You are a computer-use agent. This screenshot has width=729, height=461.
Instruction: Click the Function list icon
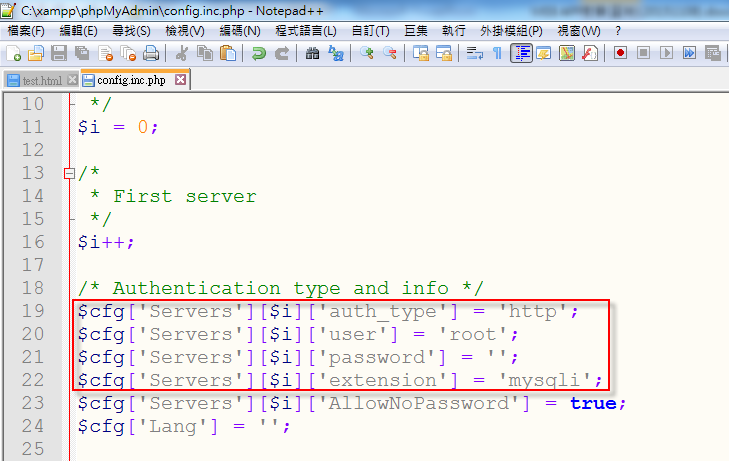(x=590, y=53)
